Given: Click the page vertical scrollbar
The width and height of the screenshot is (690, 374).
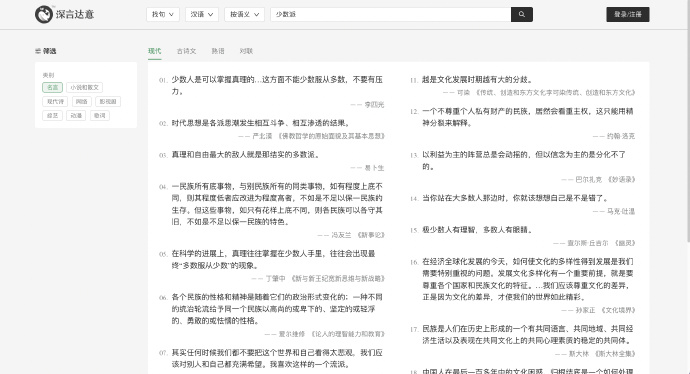Looking at the screenshot, I should (x=688, y=121).
